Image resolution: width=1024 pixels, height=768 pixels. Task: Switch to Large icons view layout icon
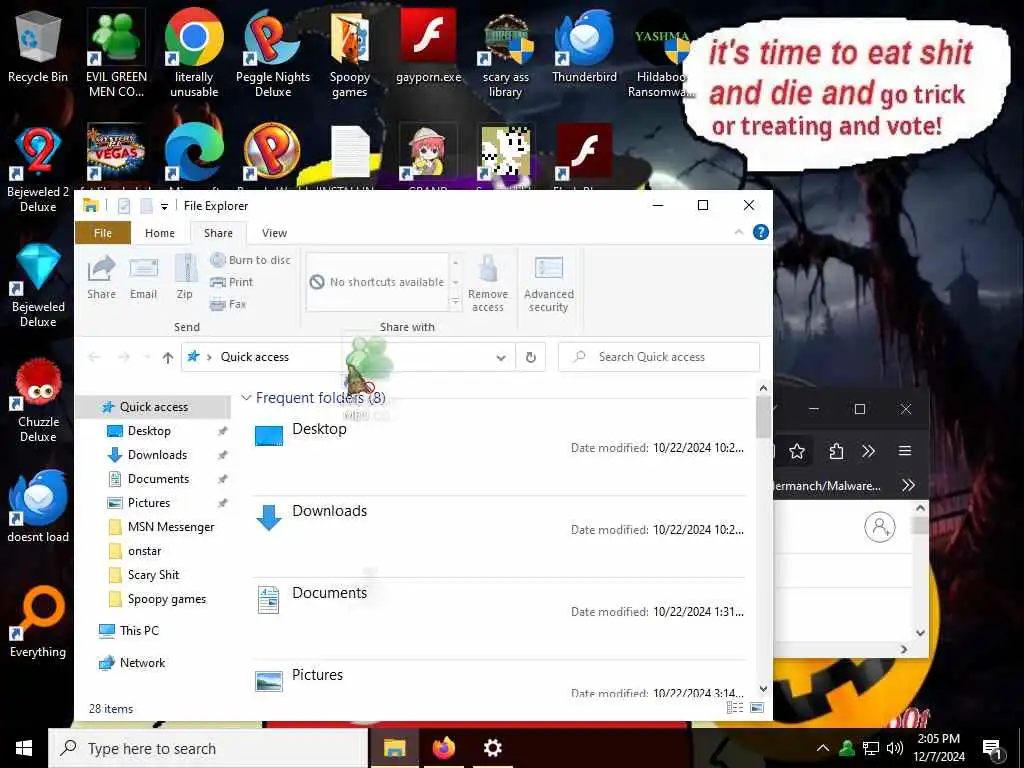coord(757,708)
